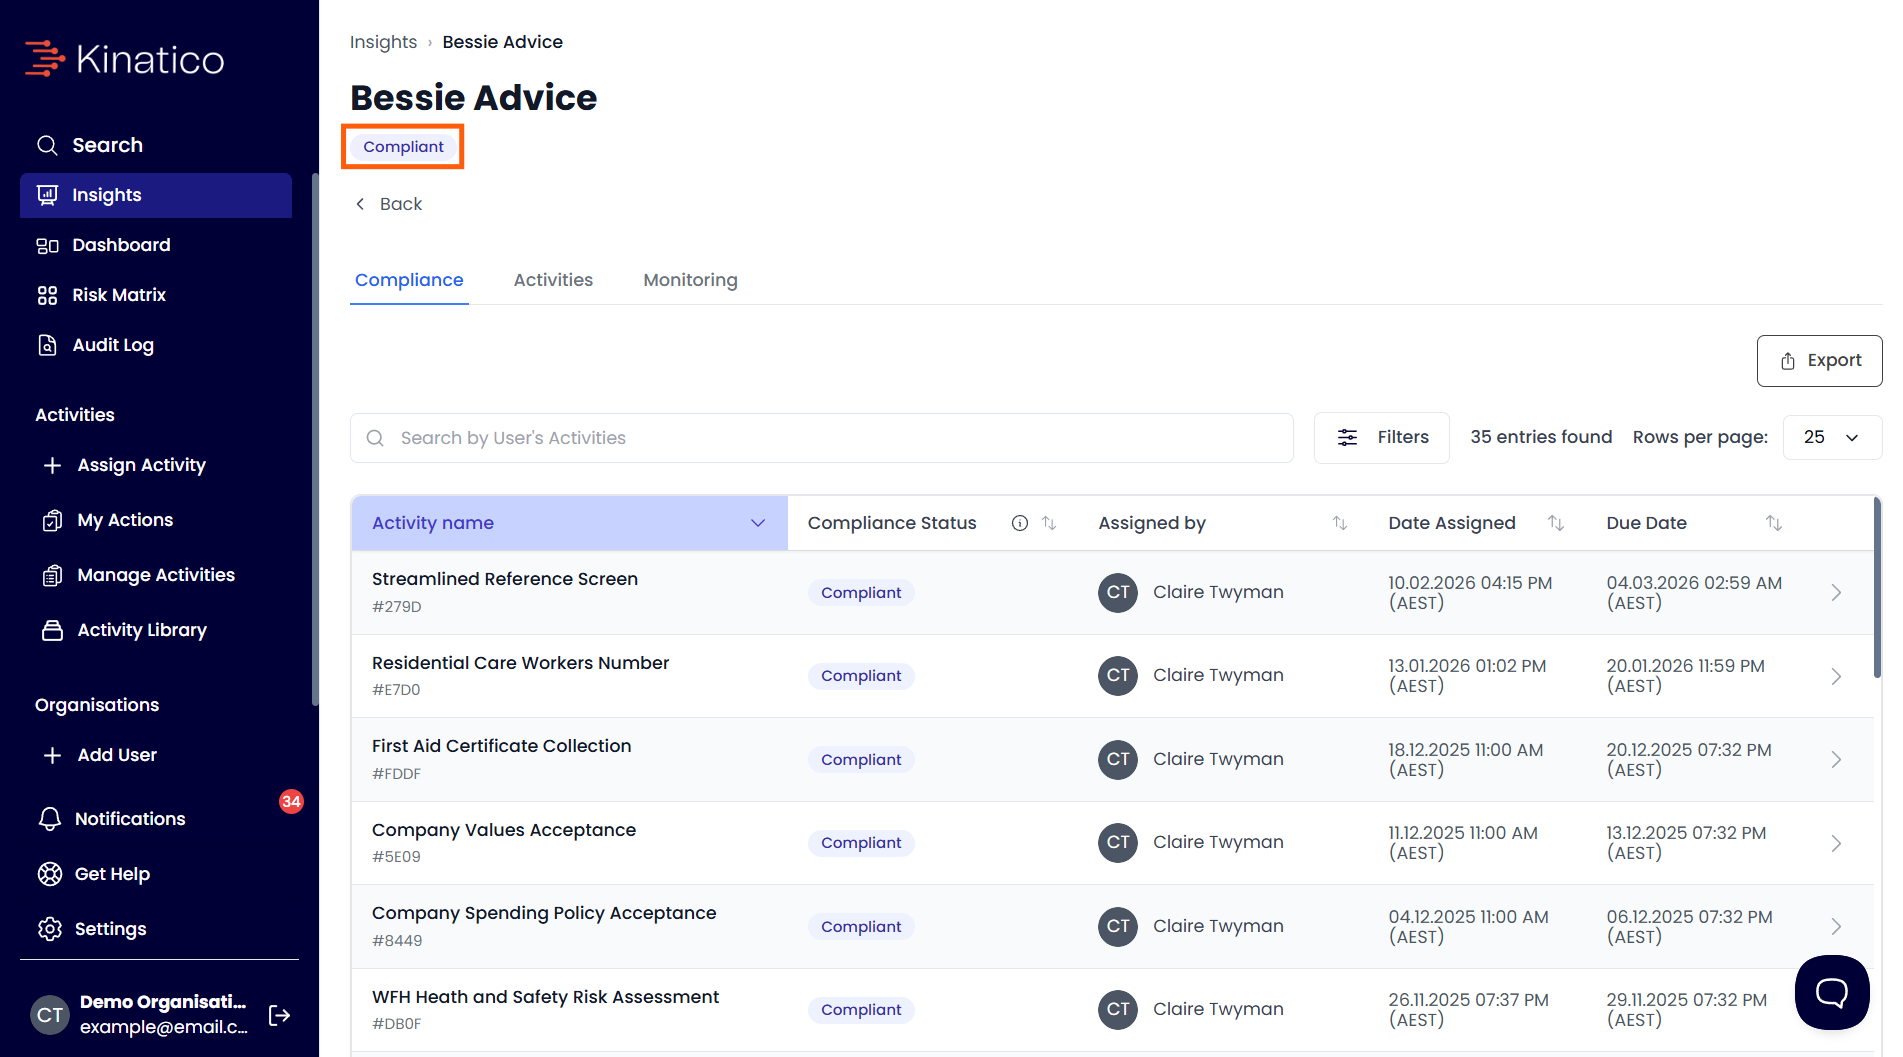Screen dimensions: 1903x1057
Task: Click Company Spending Policy Acceptance activity name
Action: pos(544,913)
